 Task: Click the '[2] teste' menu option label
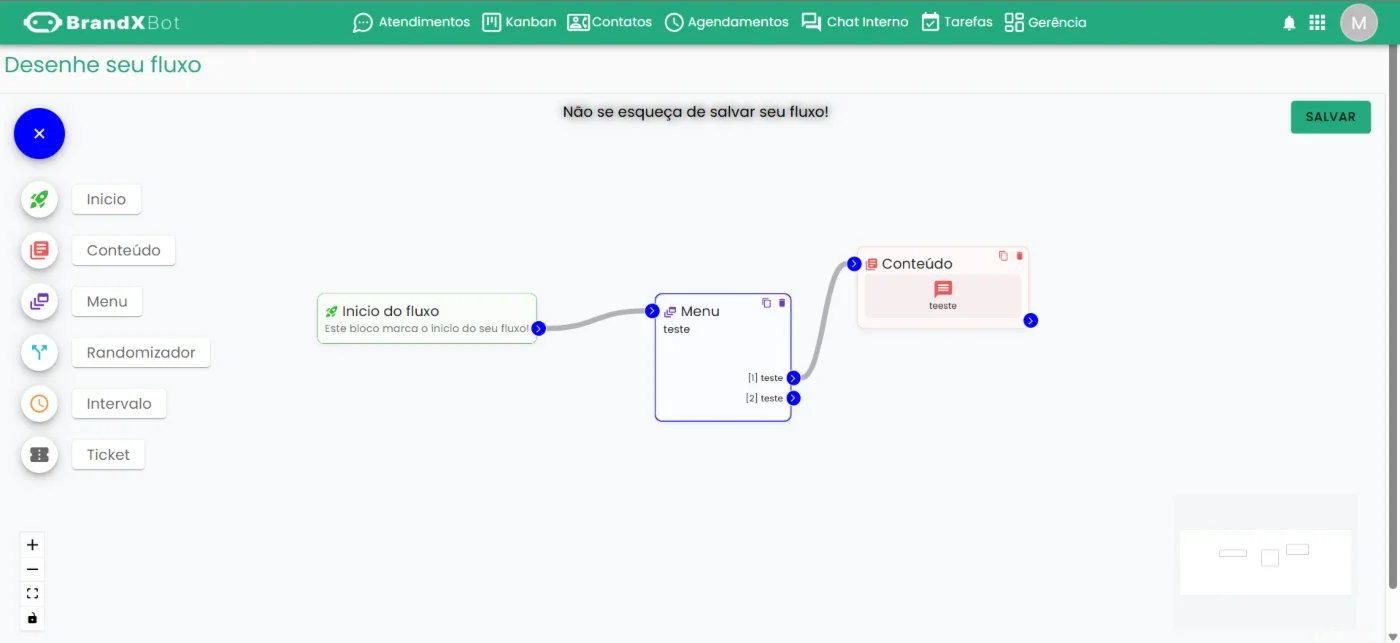click(x=765, y=398)
